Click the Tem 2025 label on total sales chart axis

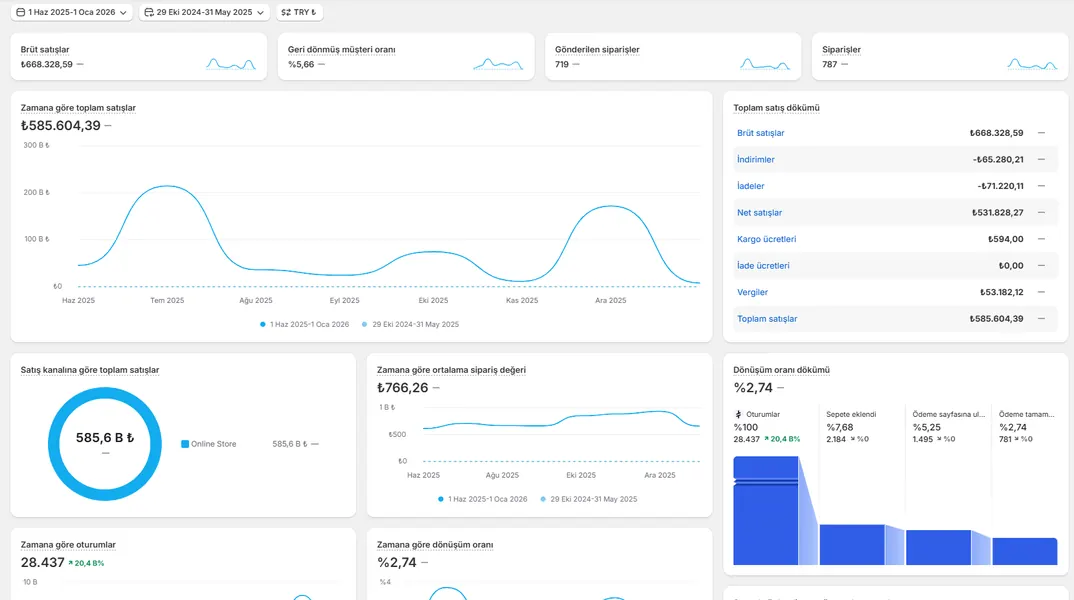coord(167,301)
